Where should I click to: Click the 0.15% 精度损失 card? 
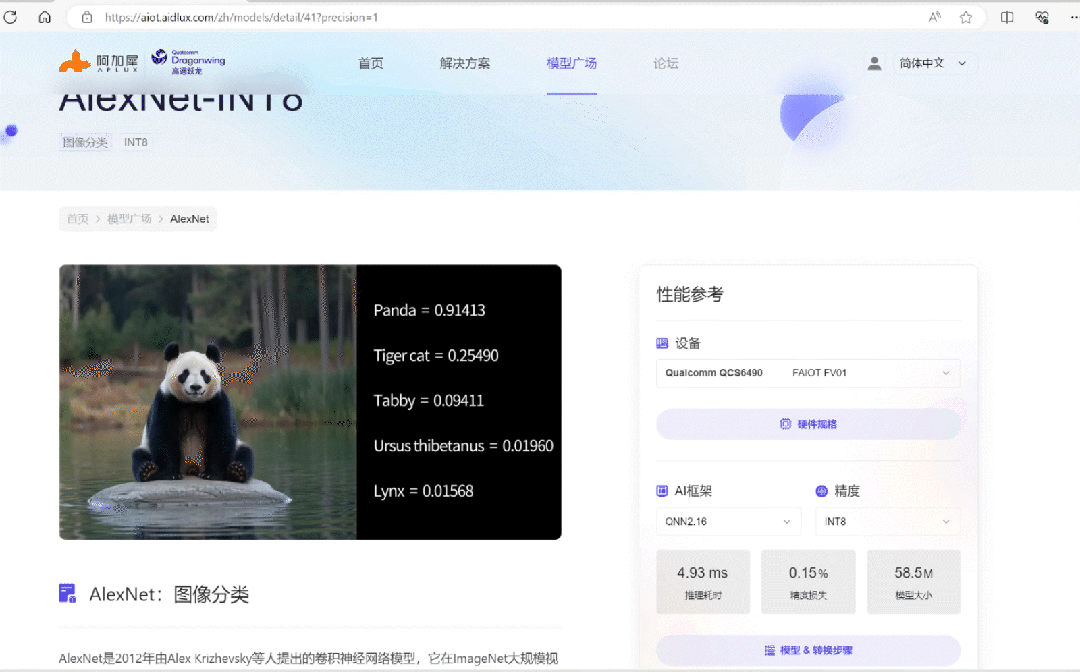point(808,582)
